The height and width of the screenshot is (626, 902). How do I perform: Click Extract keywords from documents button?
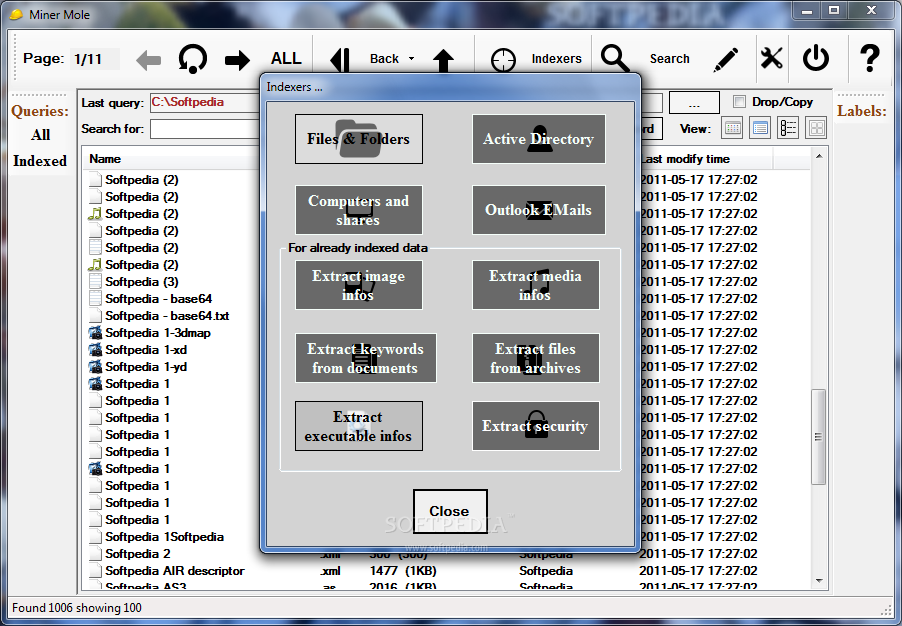tap(366, 358)
